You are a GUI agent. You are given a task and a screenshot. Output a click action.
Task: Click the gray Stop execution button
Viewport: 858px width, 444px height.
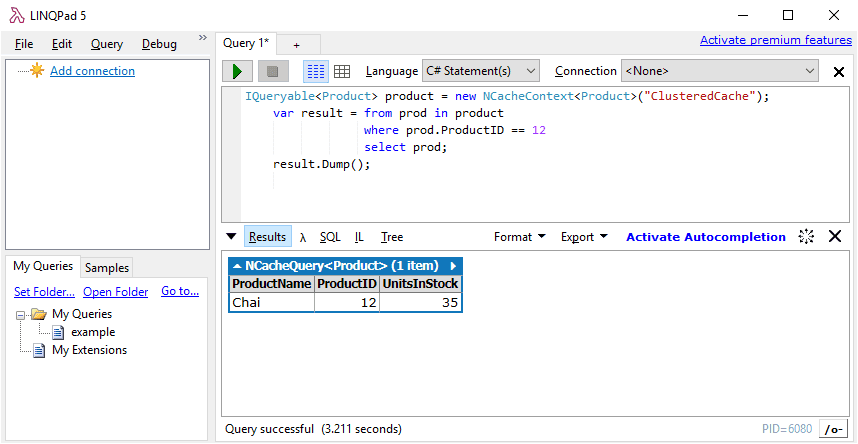pyautogui.click(x=273, y=71)
